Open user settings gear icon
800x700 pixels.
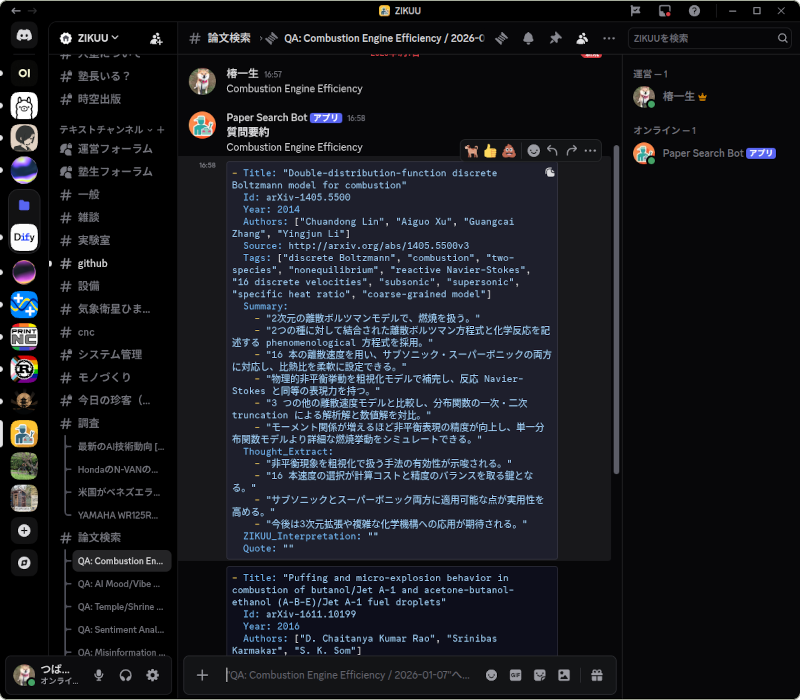click(153, 675)
